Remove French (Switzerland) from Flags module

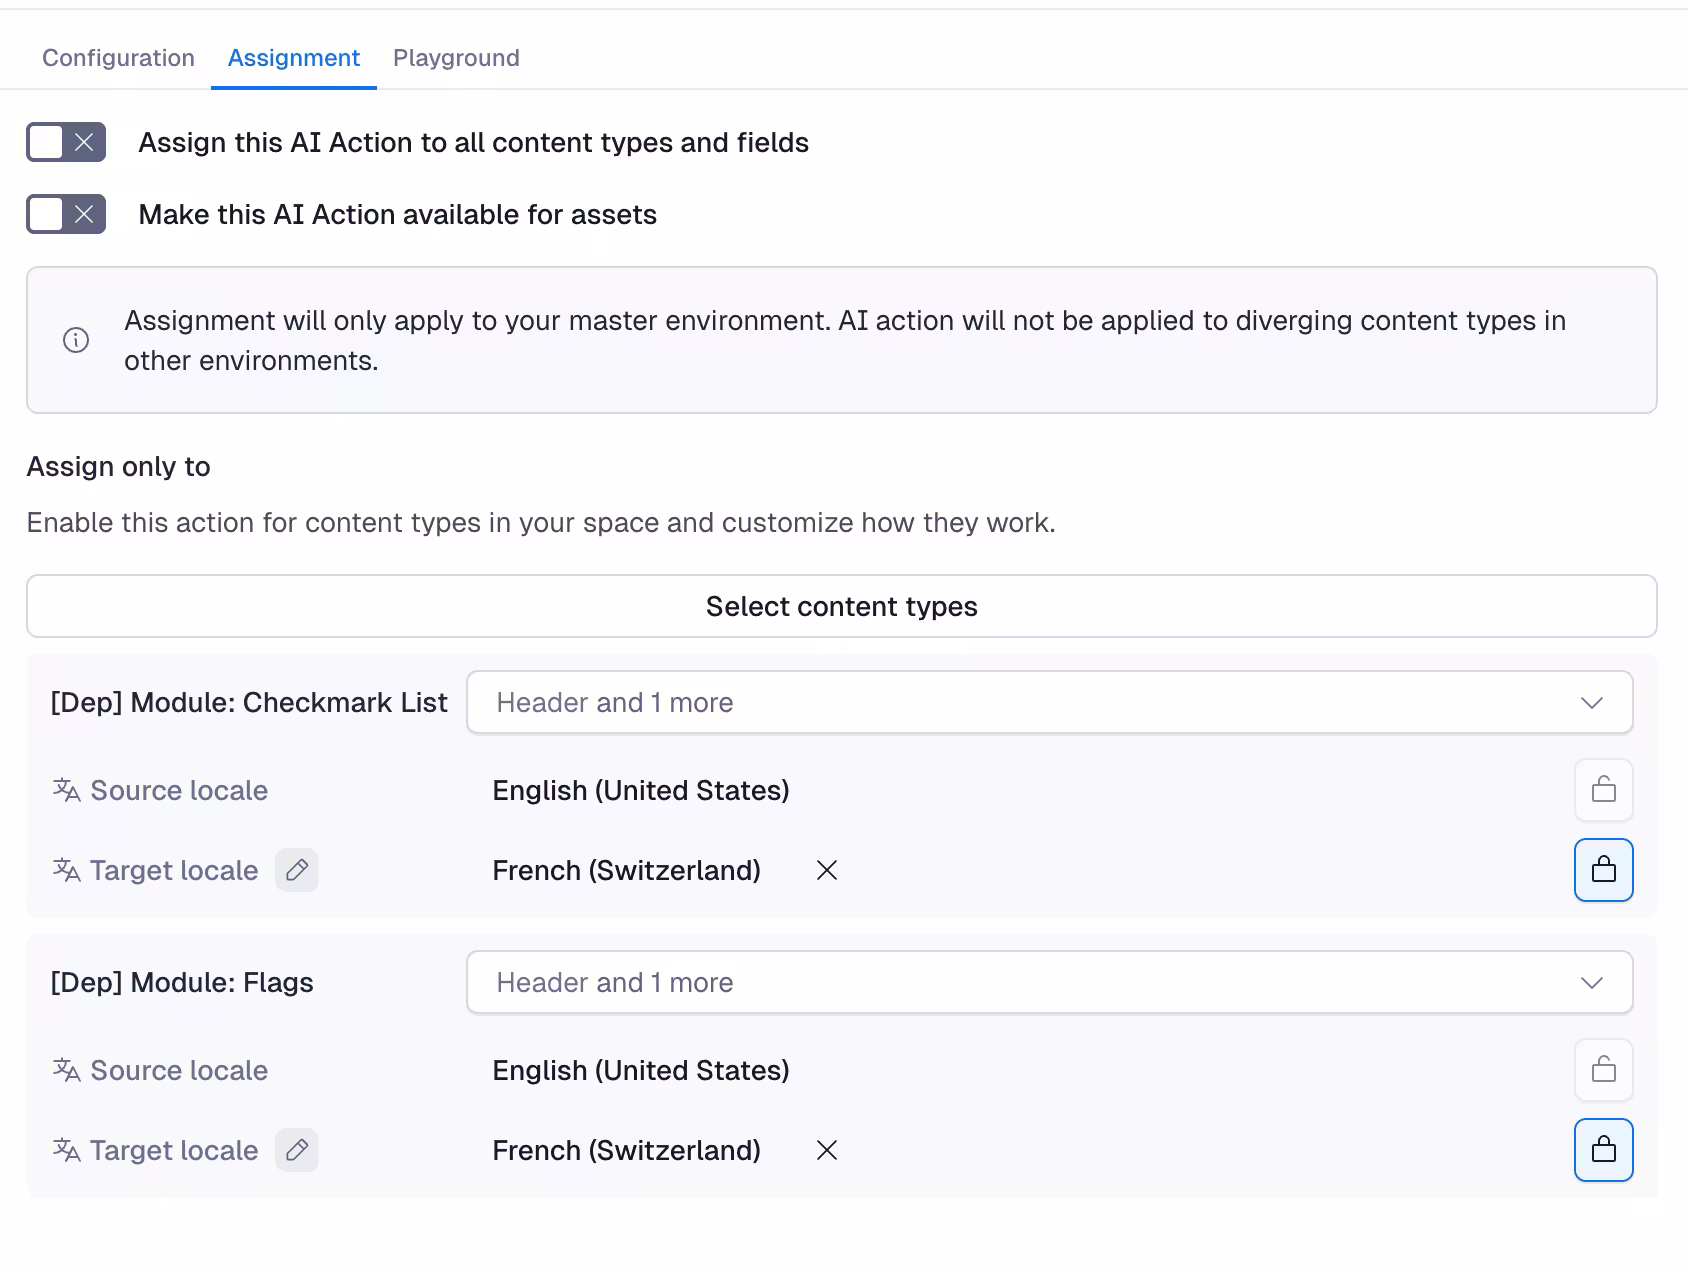tap(827, 1150)
